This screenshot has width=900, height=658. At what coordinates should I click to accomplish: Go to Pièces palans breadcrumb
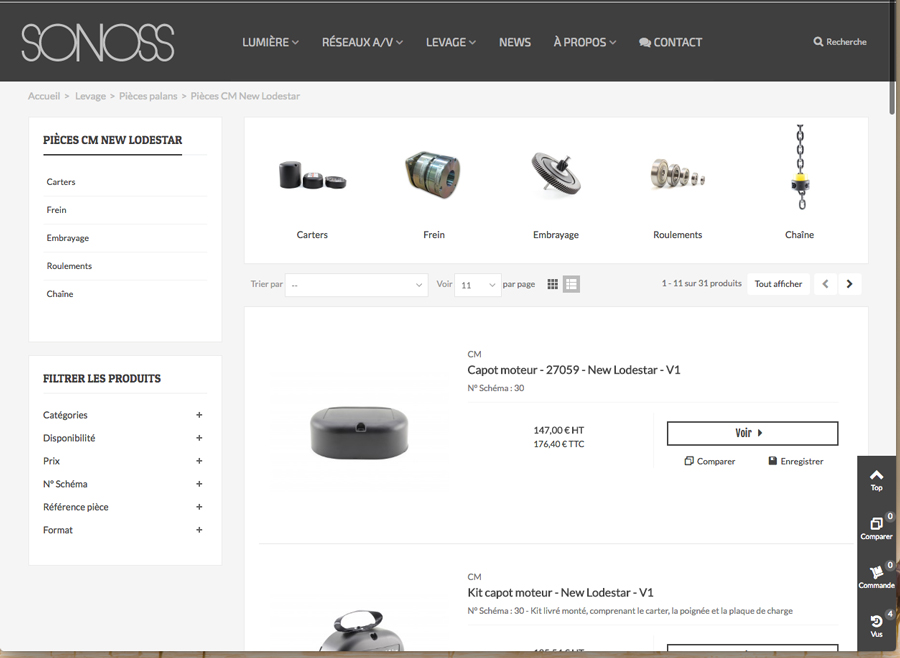(148, 96)
